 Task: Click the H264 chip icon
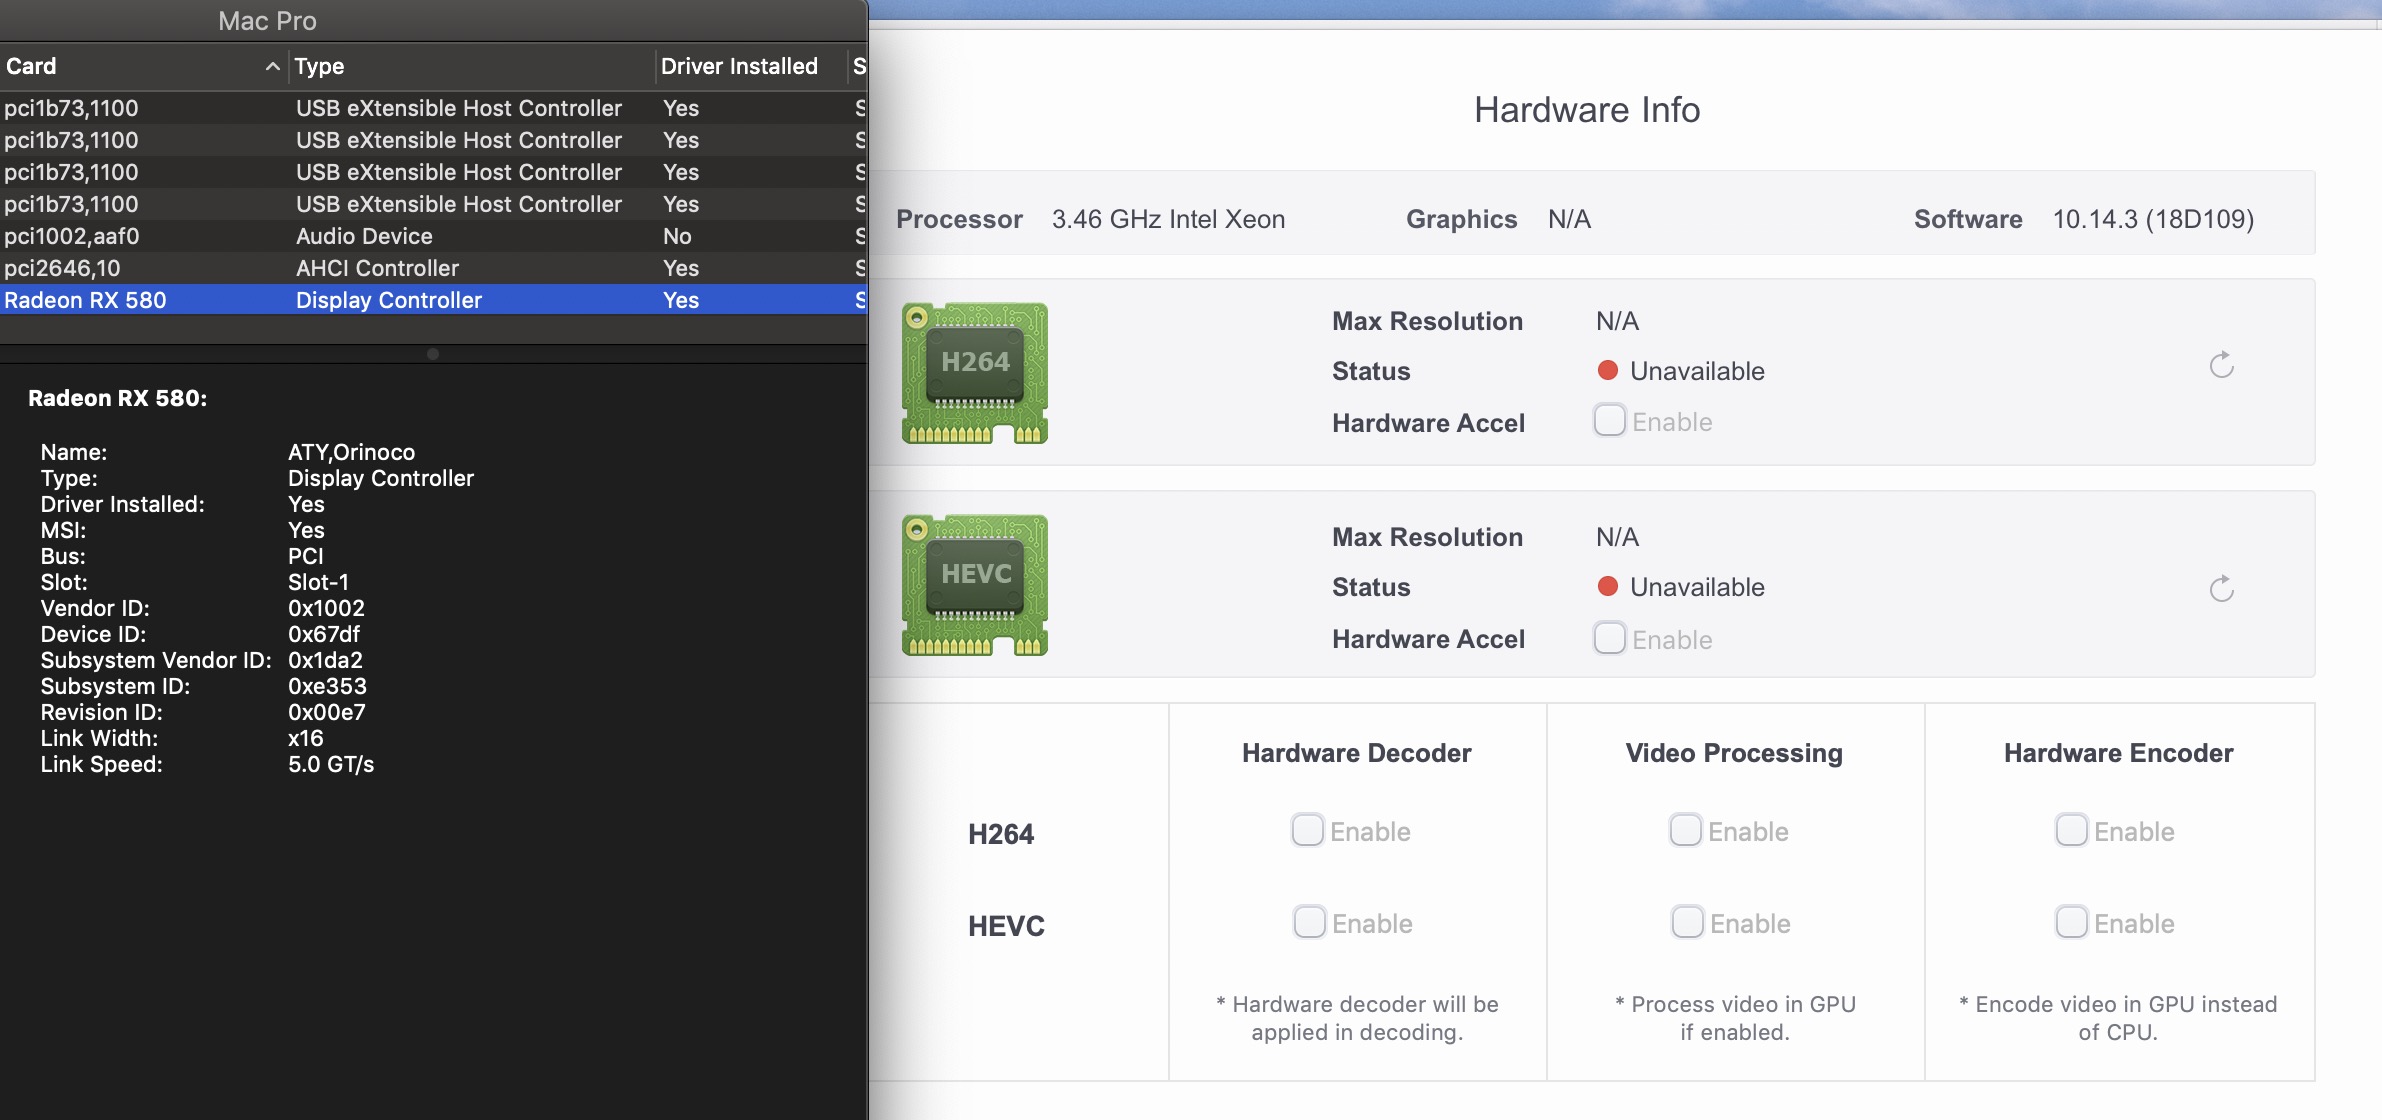974,372
